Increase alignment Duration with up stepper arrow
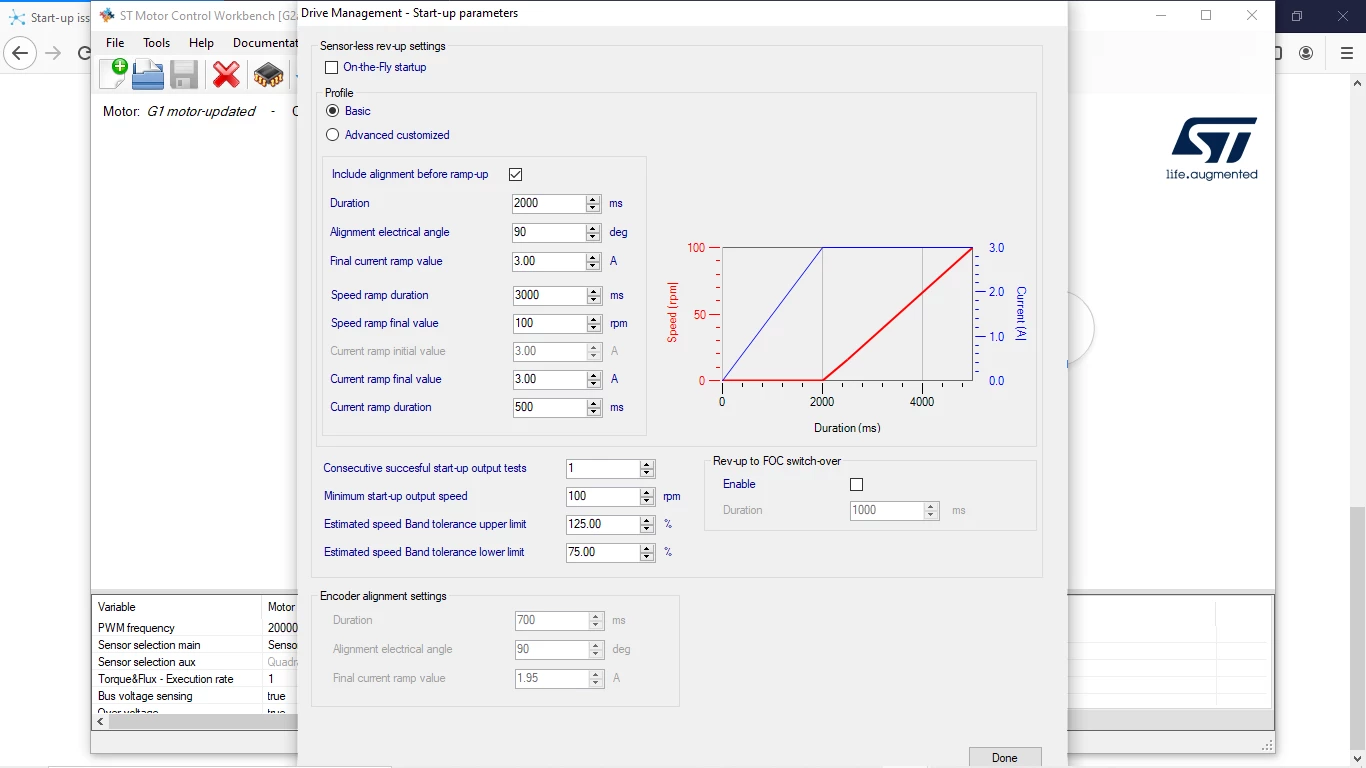1366x768 pixels. pyautogui.click(x=593, y=199)
